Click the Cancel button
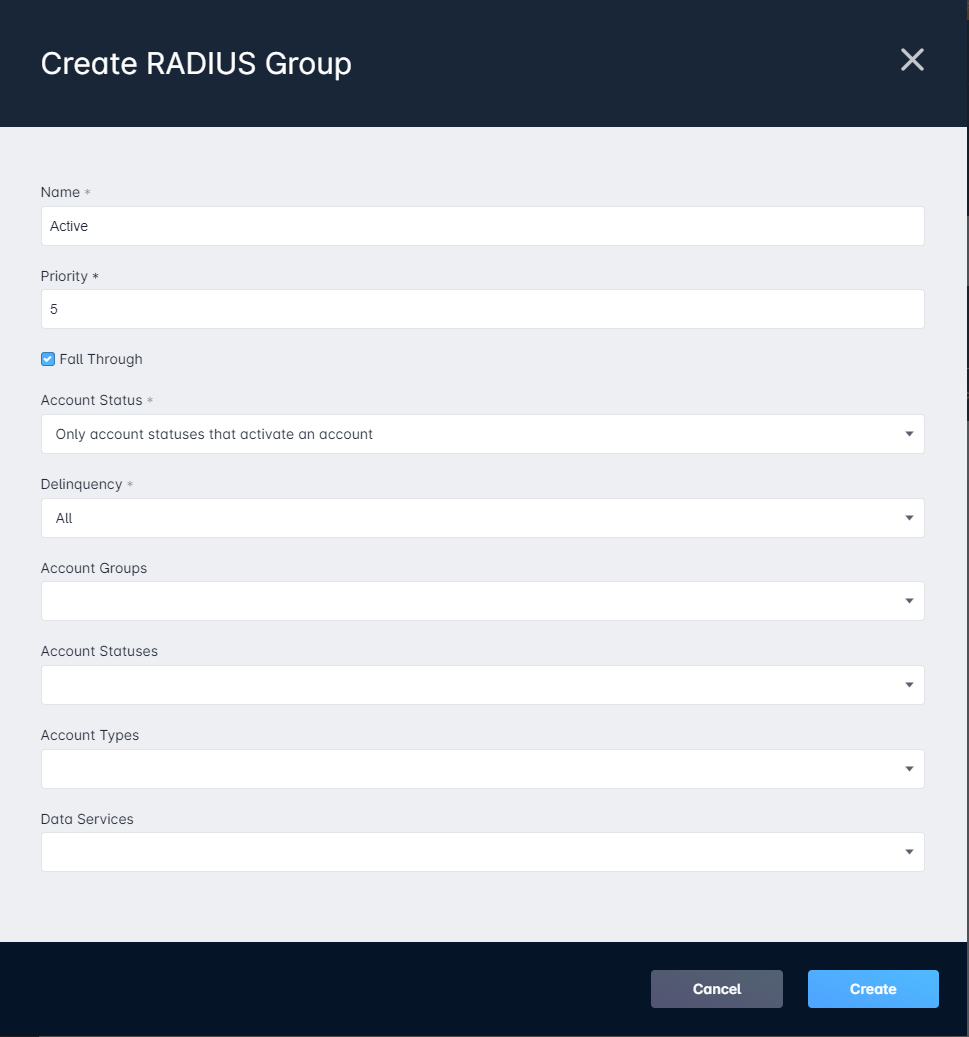This screenshot has height=1037, width=969. [x=716, y=989]
